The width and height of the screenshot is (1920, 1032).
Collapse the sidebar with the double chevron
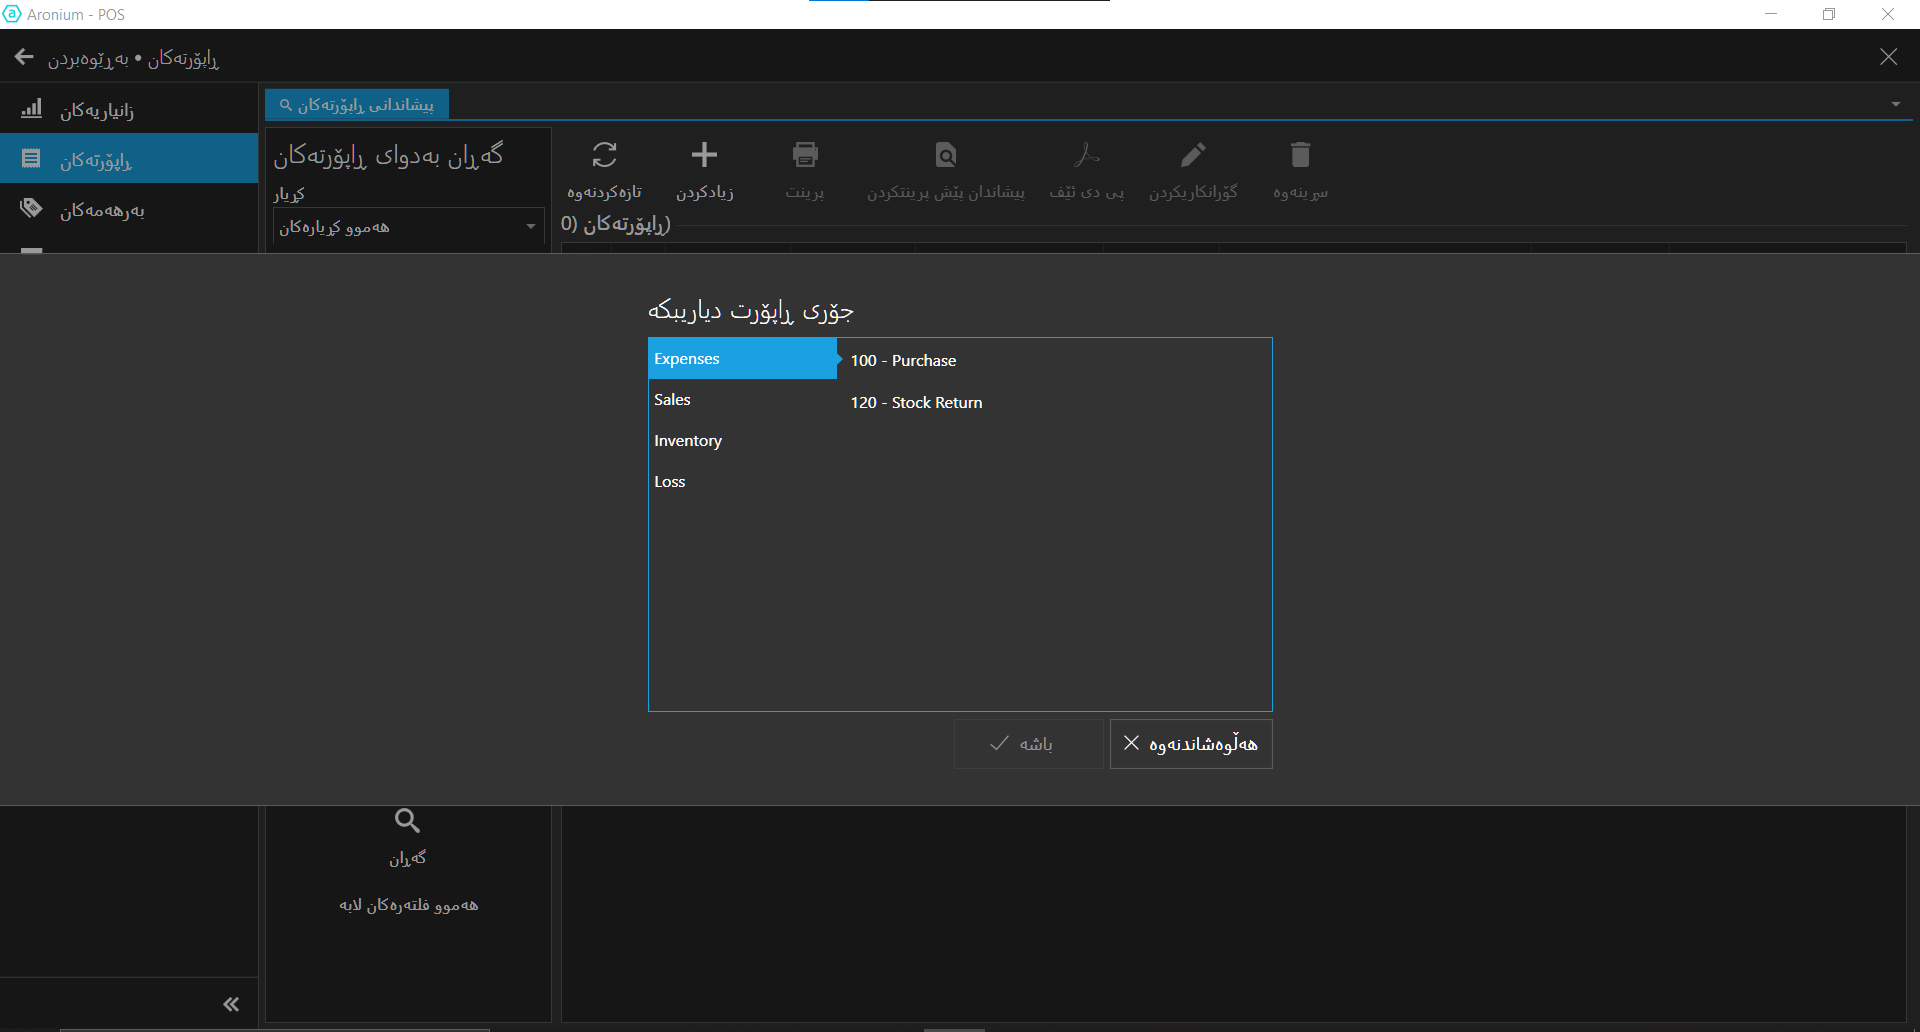coord(231,1004)
